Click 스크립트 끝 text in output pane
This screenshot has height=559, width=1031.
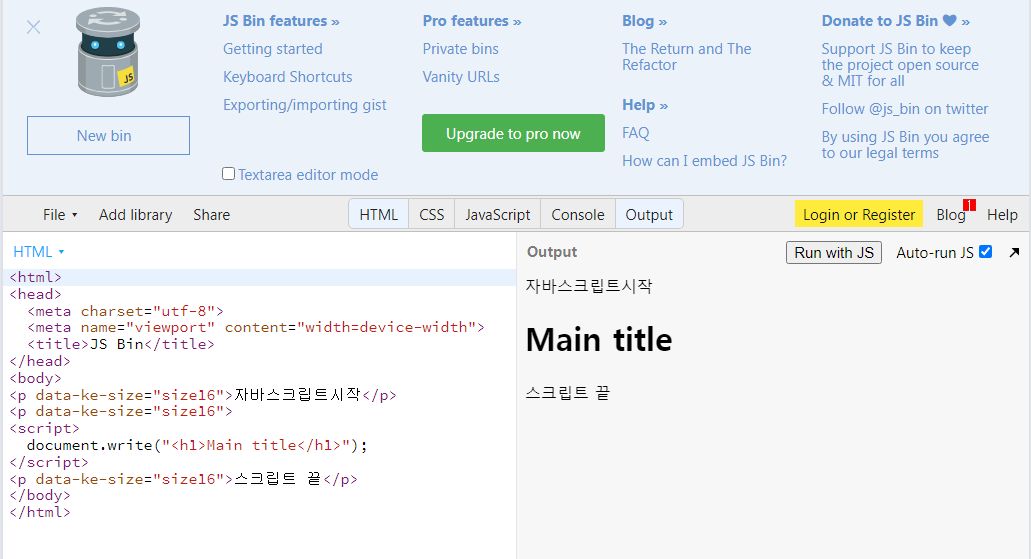[x=568, y=393]
